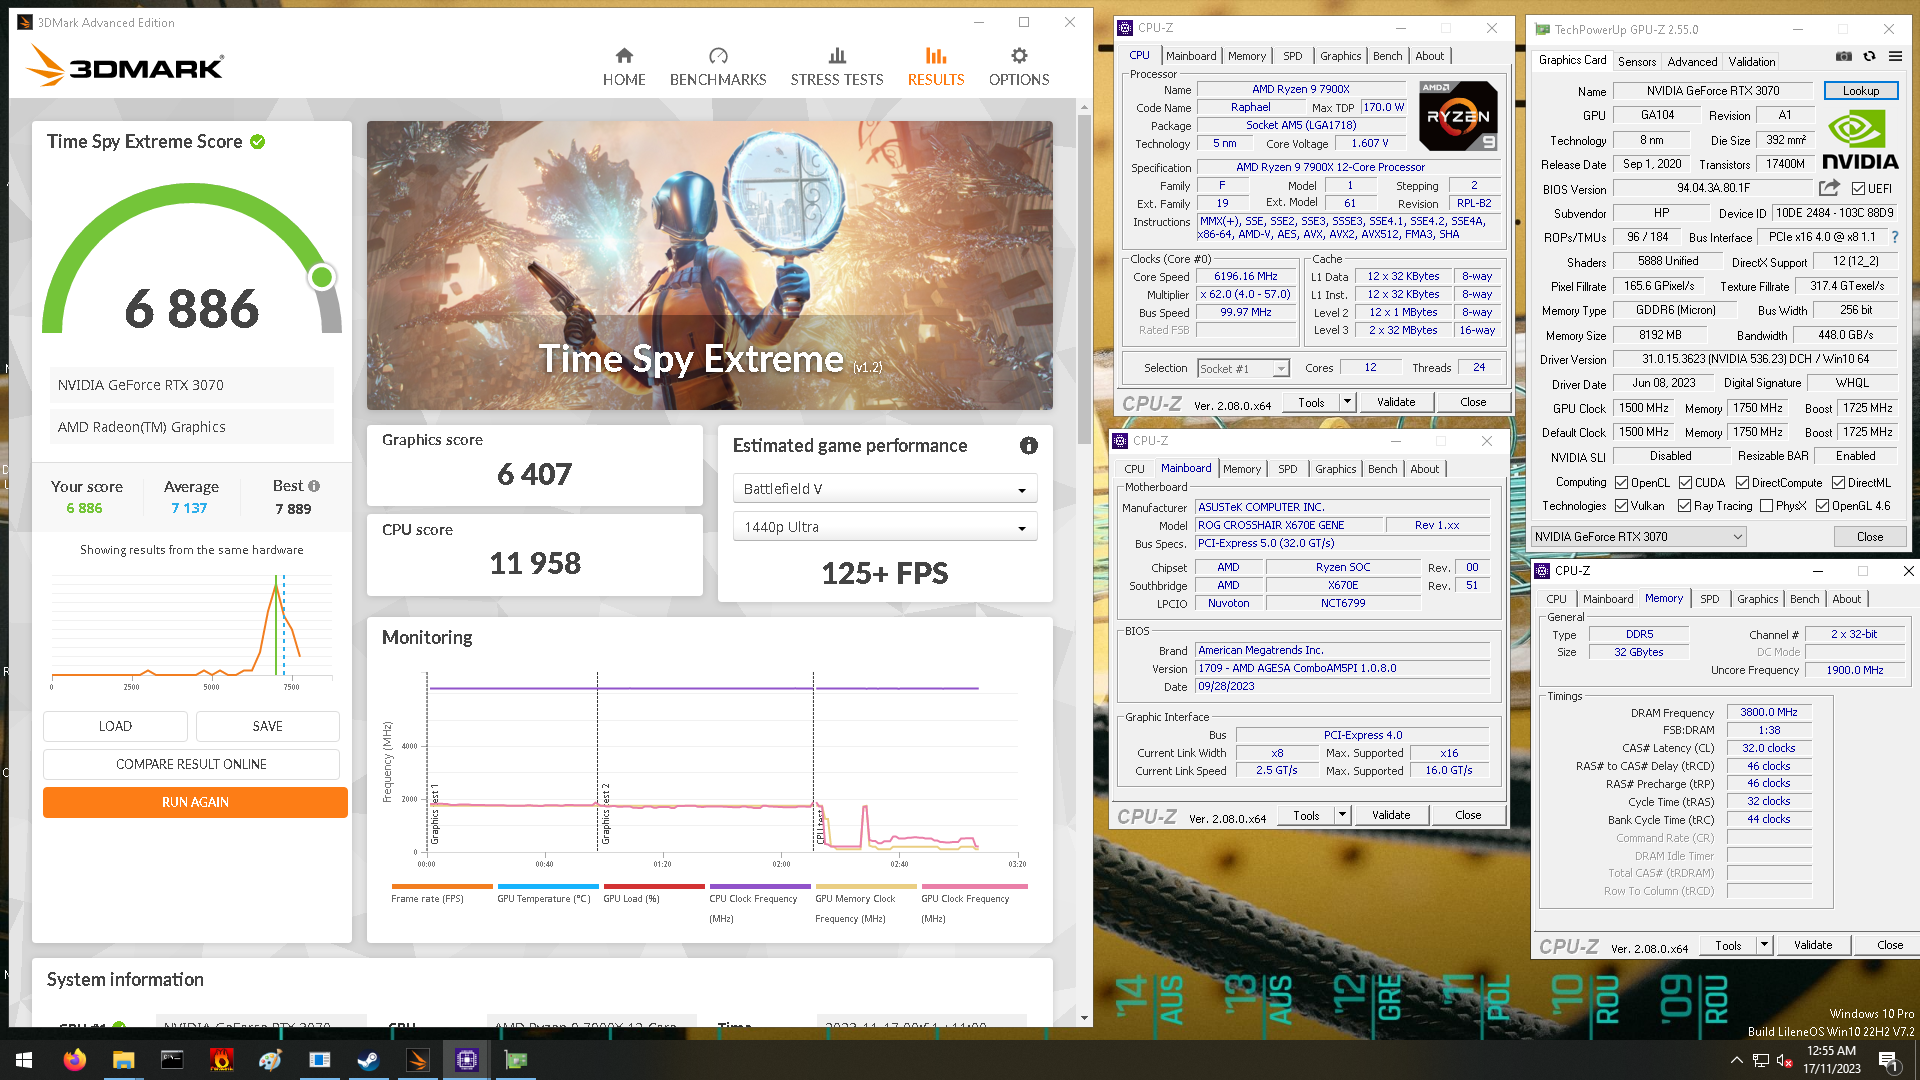
Task: Toggle the PhysX checkbox in GPU-Z
Action: tap(1767, 506)
